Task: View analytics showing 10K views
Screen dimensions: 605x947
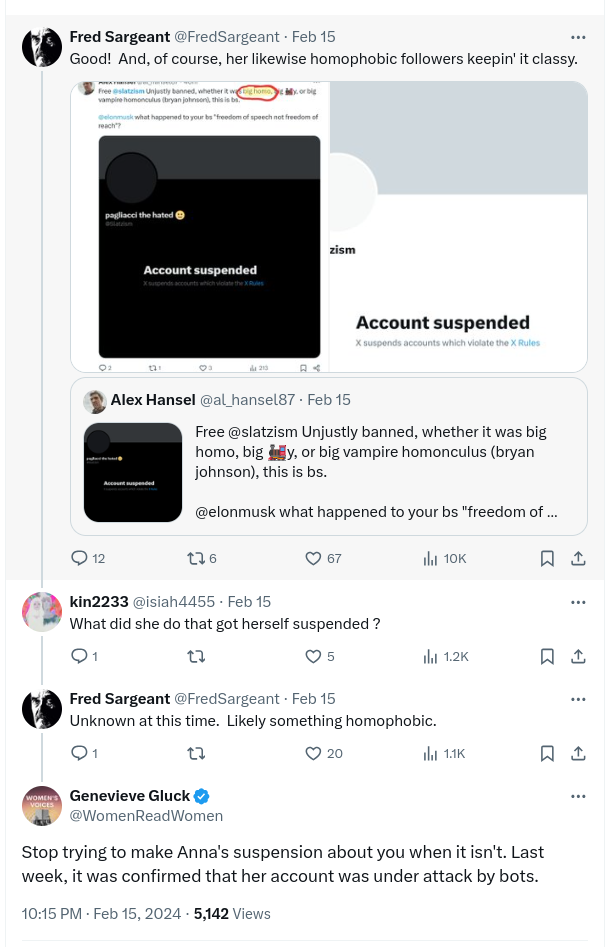Action: (444, 559)
